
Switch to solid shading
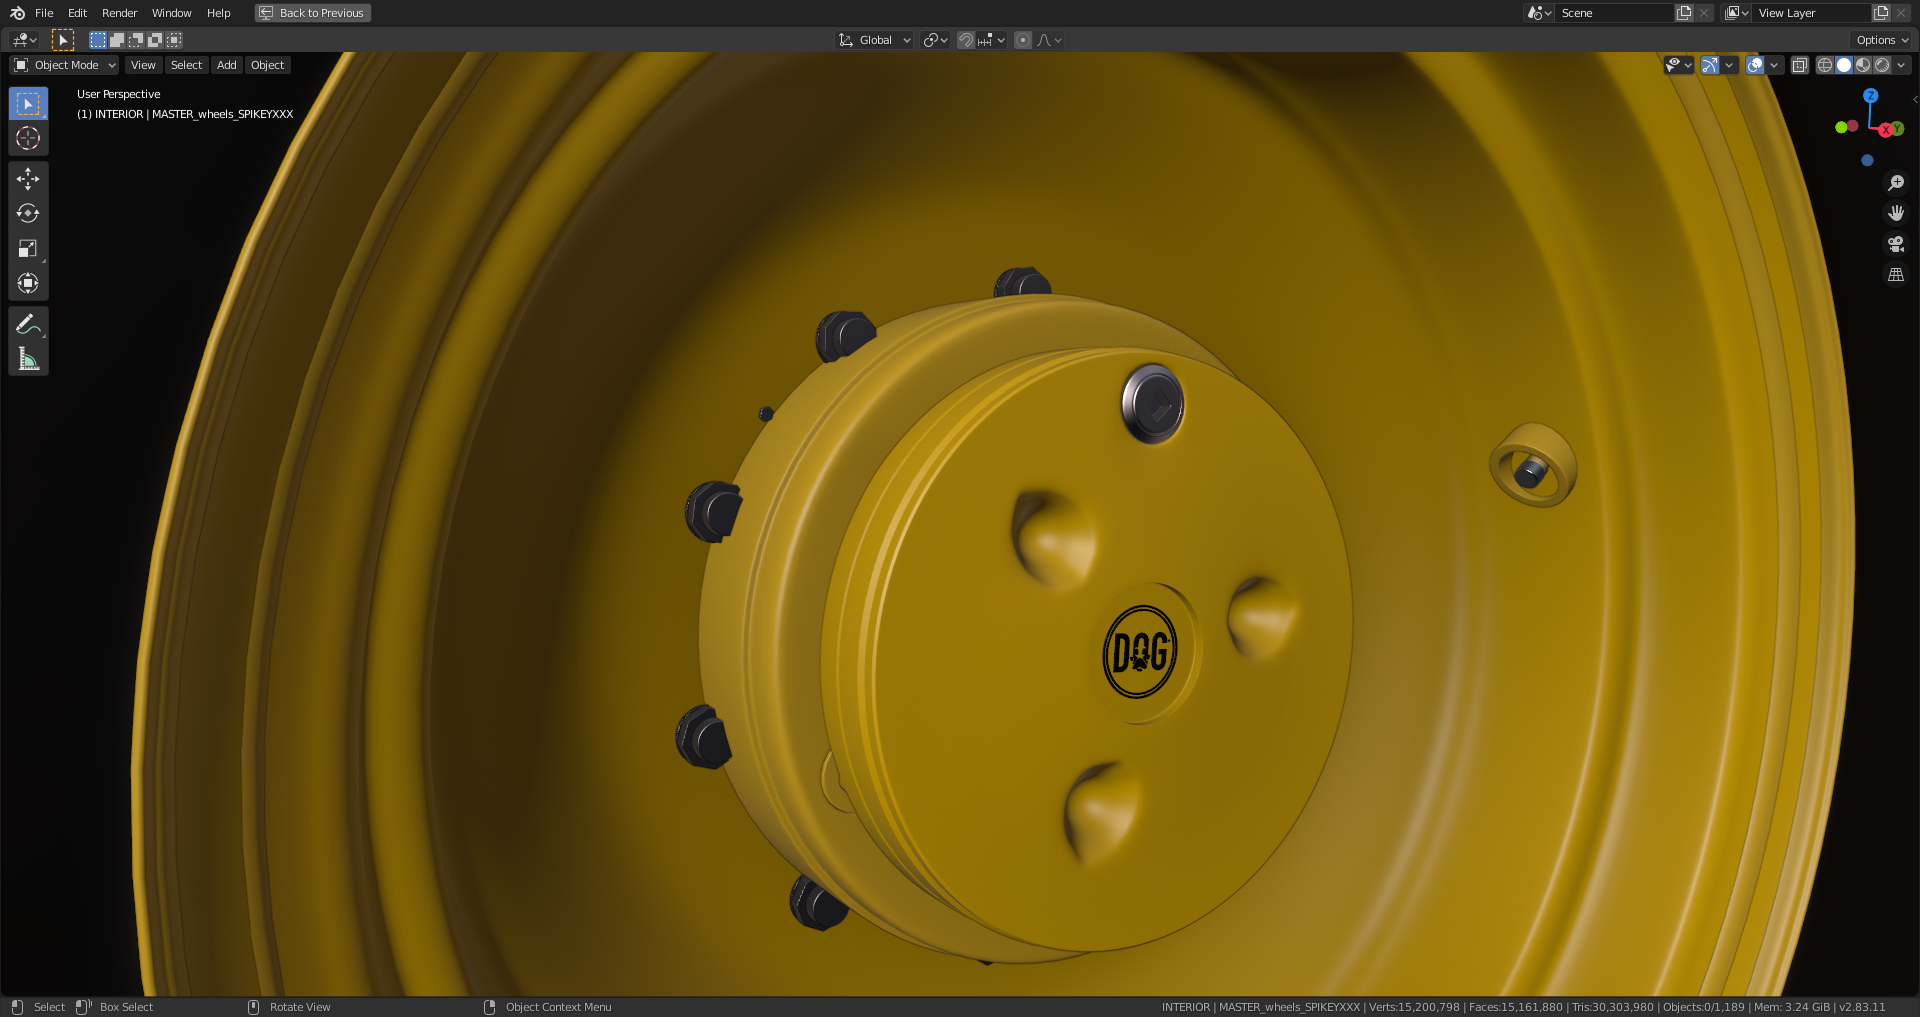[1844, 65]
